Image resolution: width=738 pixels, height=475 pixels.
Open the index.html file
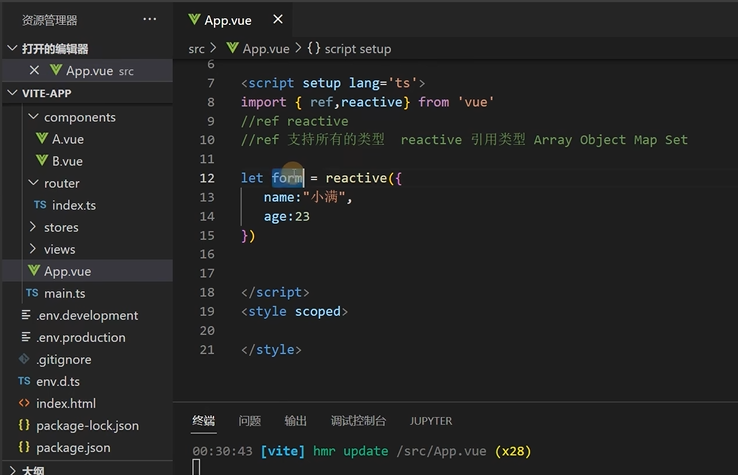(65, 403)
